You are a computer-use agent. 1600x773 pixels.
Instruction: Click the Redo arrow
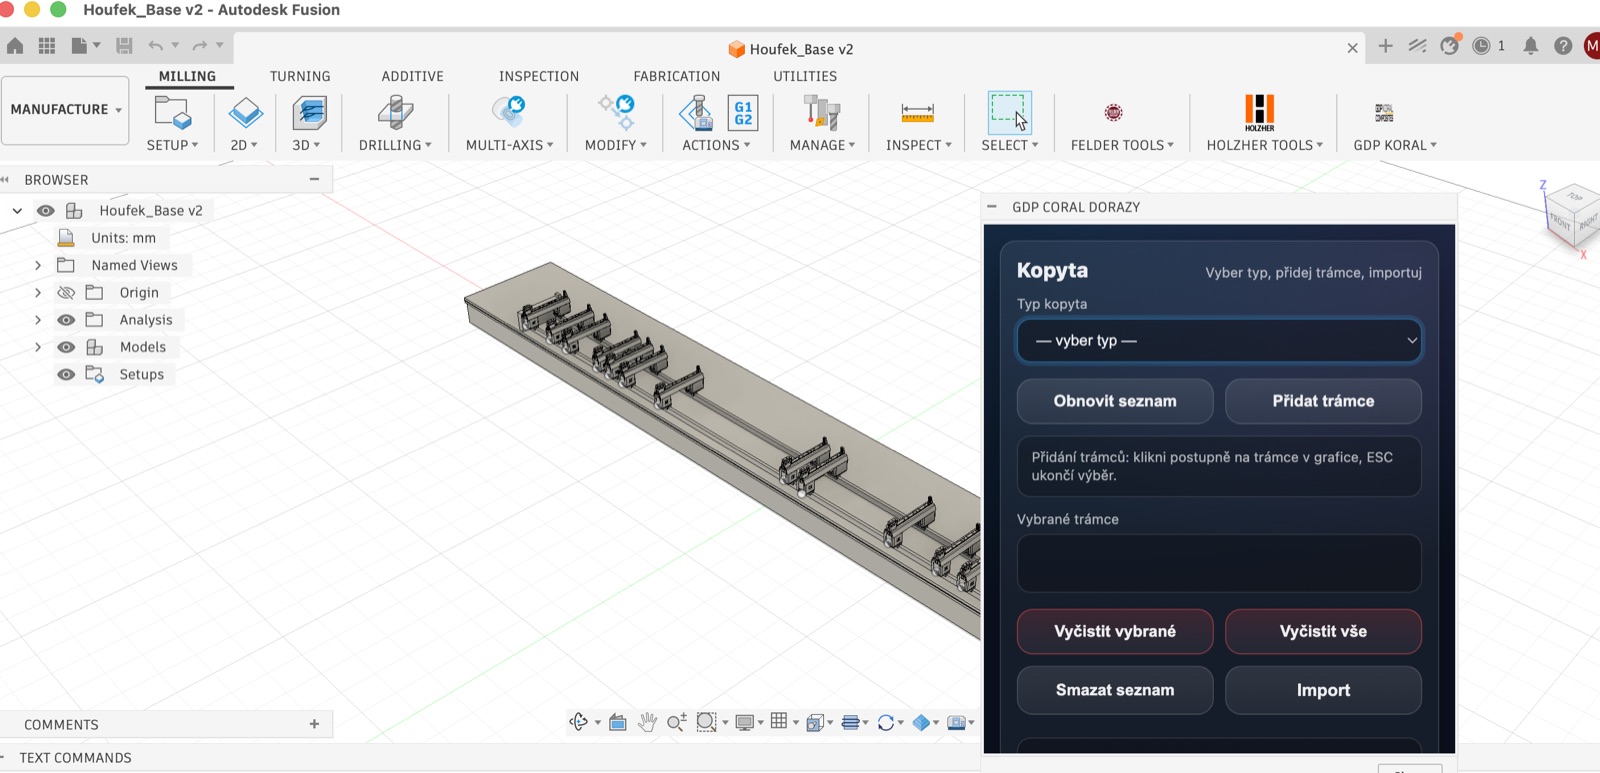coord(200,46)
